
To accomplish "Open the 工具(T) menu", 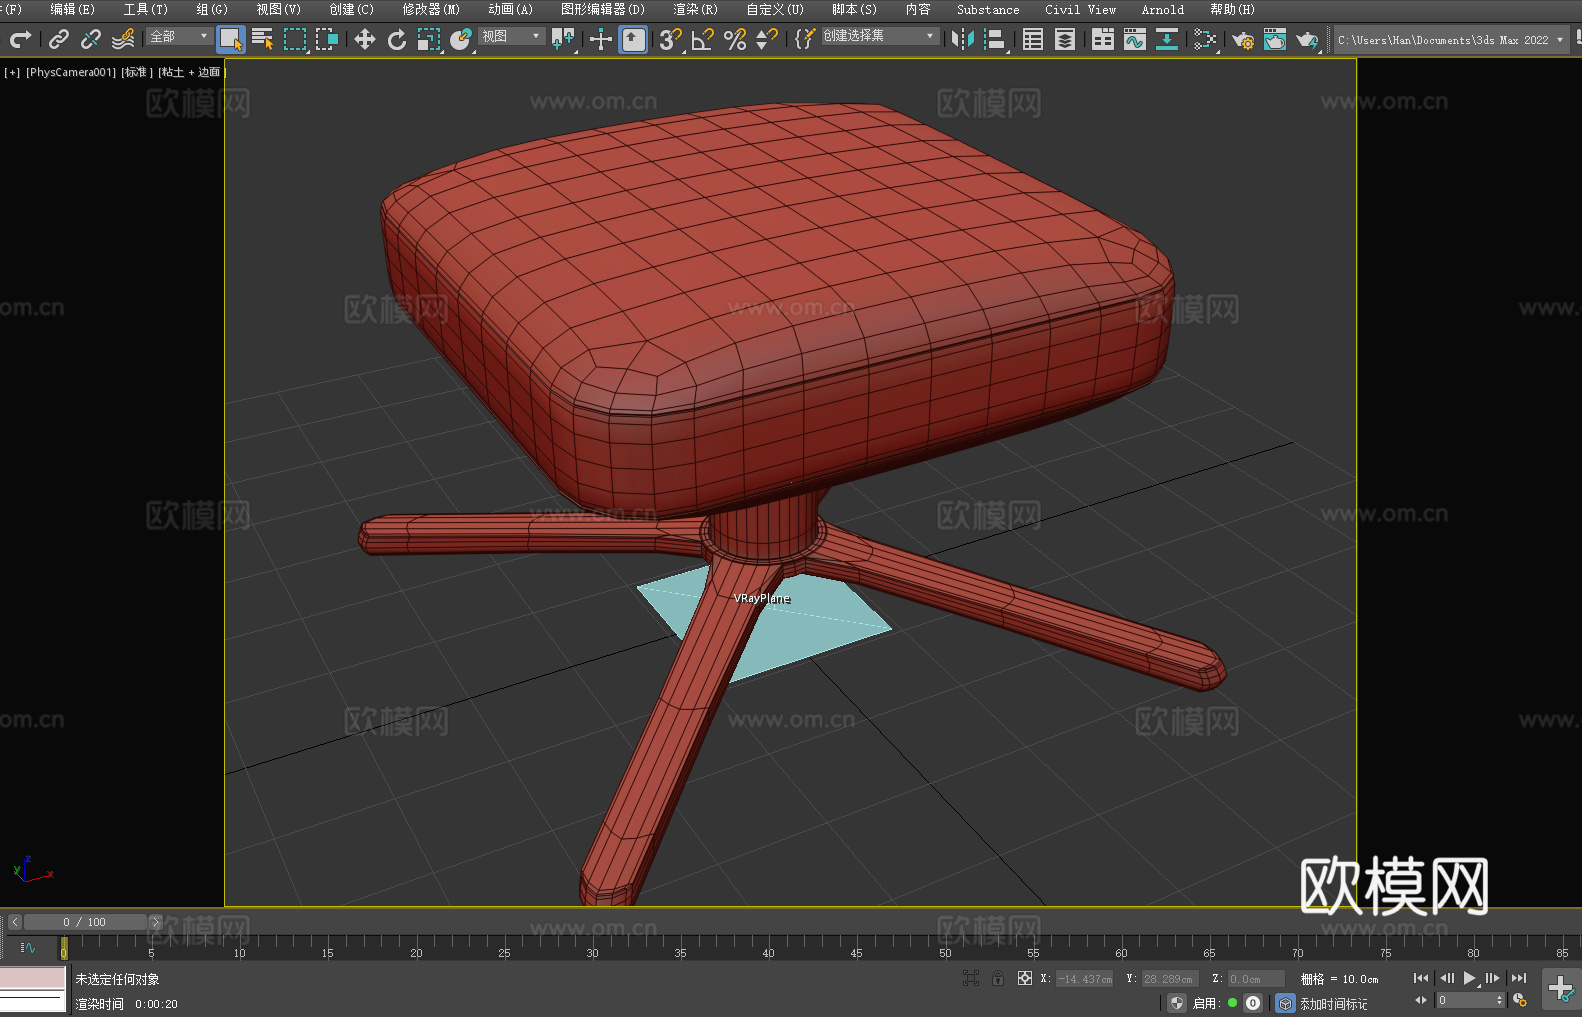I will [x=146, y=9].
